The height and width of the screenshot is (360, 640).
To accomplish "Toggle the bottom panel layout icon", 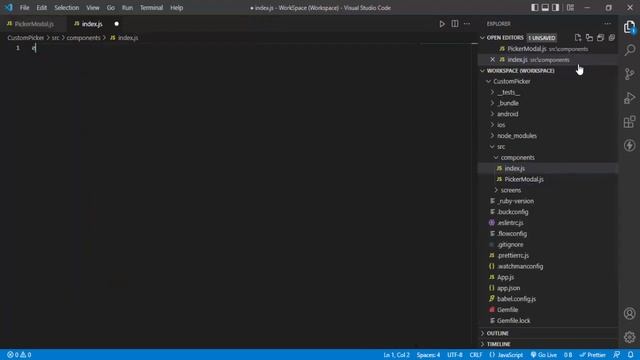I will pos(545,8).
